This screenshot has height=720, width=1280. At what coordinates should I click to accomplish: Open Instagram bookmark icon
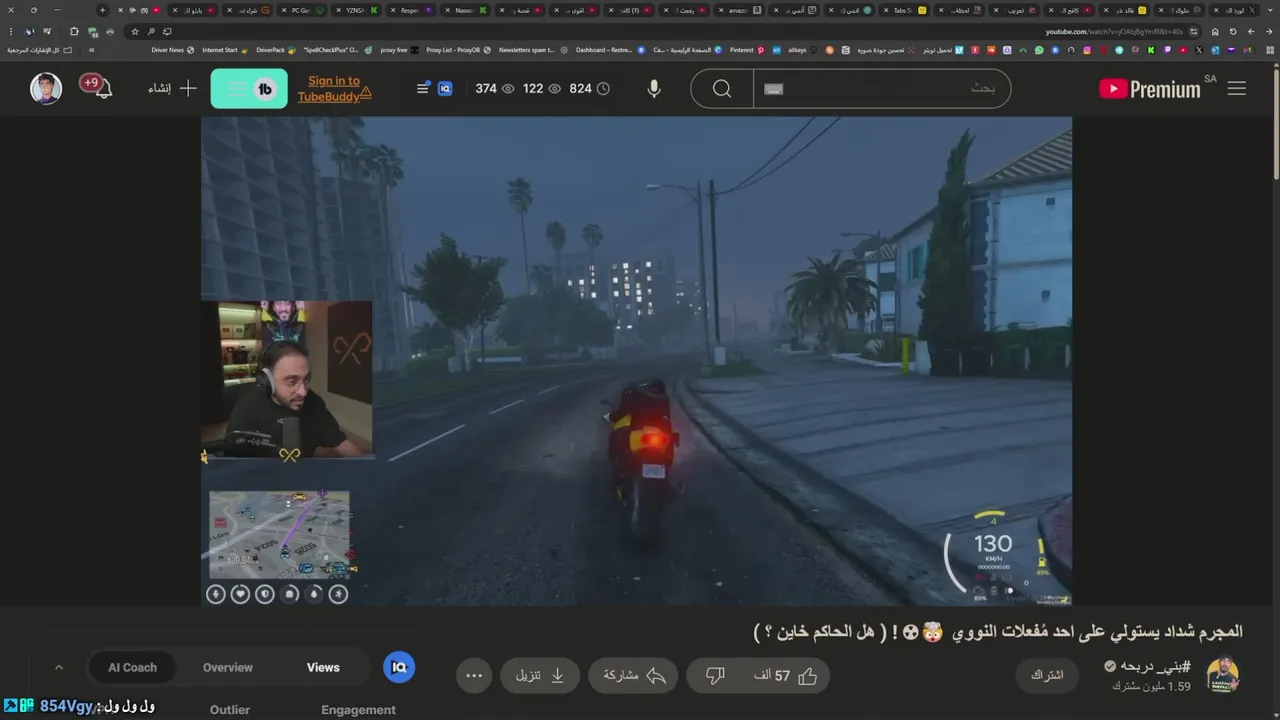(x=1086, y=50)
